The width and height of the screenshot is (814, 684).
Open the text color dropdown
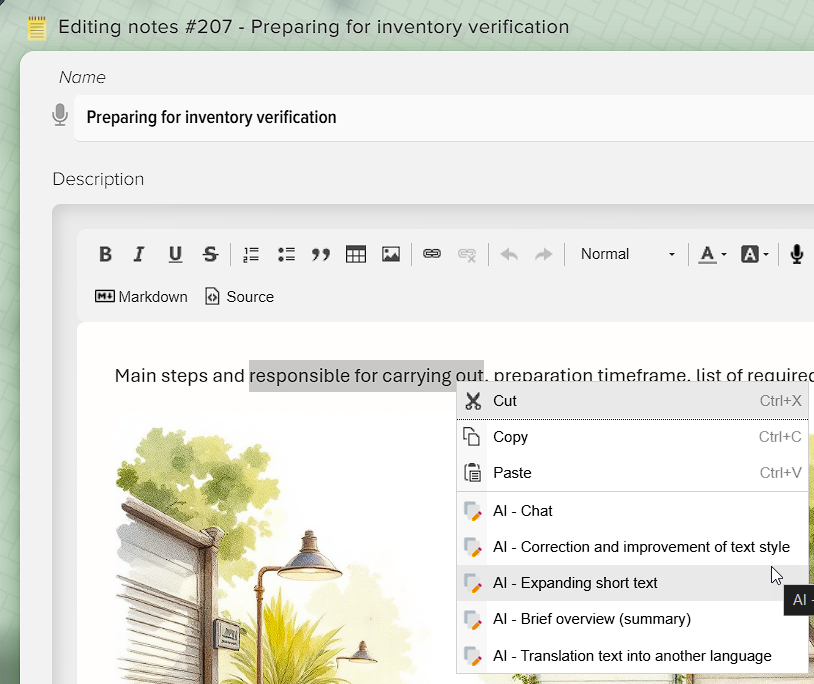pos(712,254)
